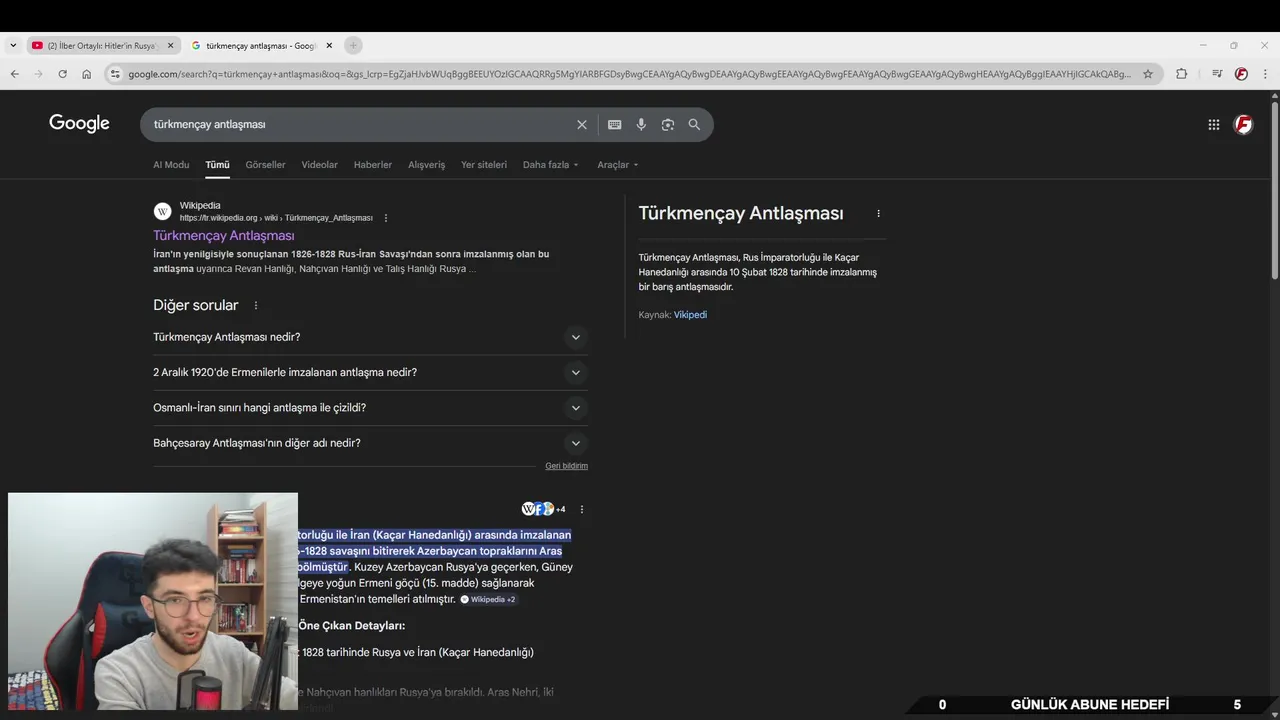Open Chrome three-dot menu
The image size is (1280, 720).
(1265, 74)
